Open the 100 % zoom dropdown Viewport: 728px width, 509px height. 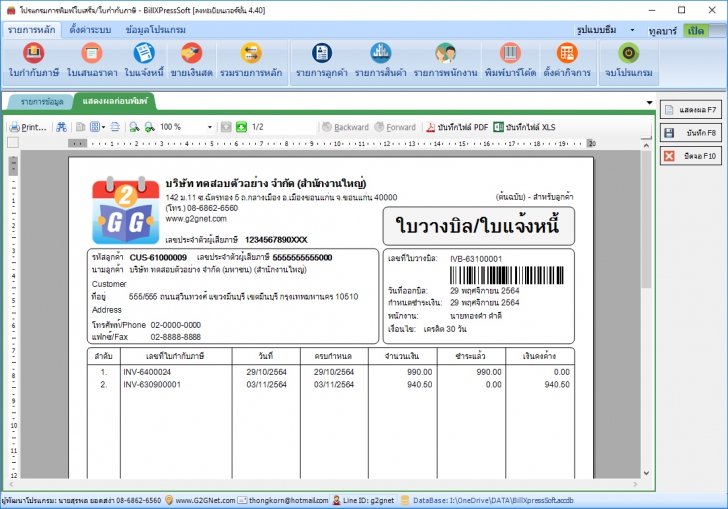pos(209,127)
